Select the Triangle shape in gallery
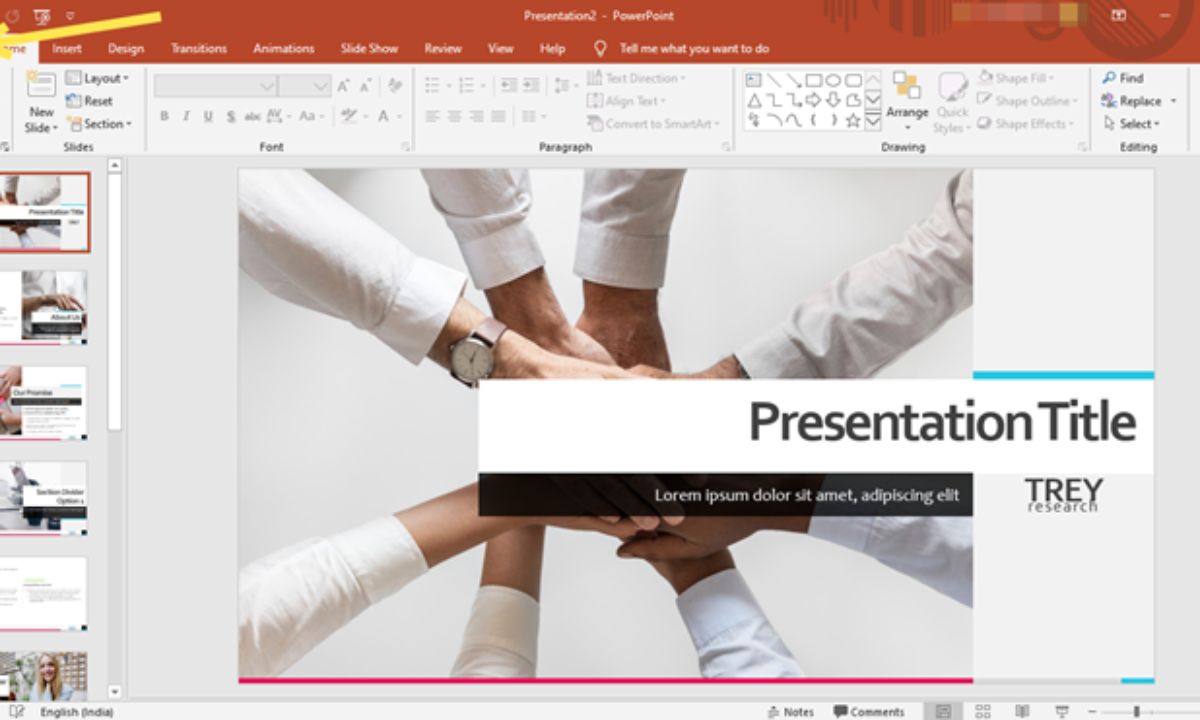This screenshot has height=720, width=1200. pos(753,100)
